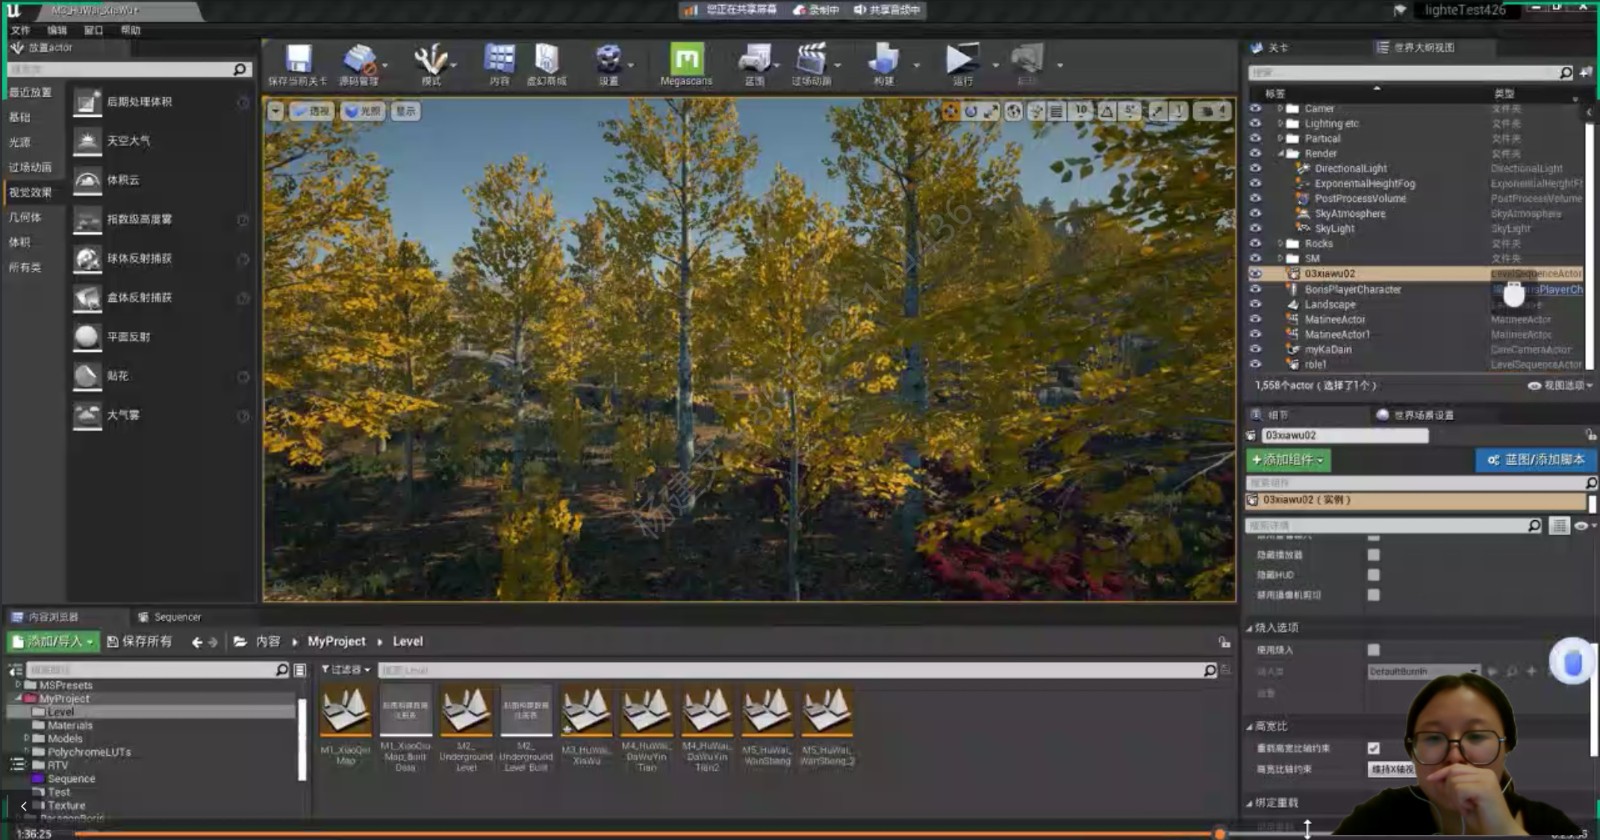
Task: Click the content browser back arrow
Action: [x=197, y=642]
